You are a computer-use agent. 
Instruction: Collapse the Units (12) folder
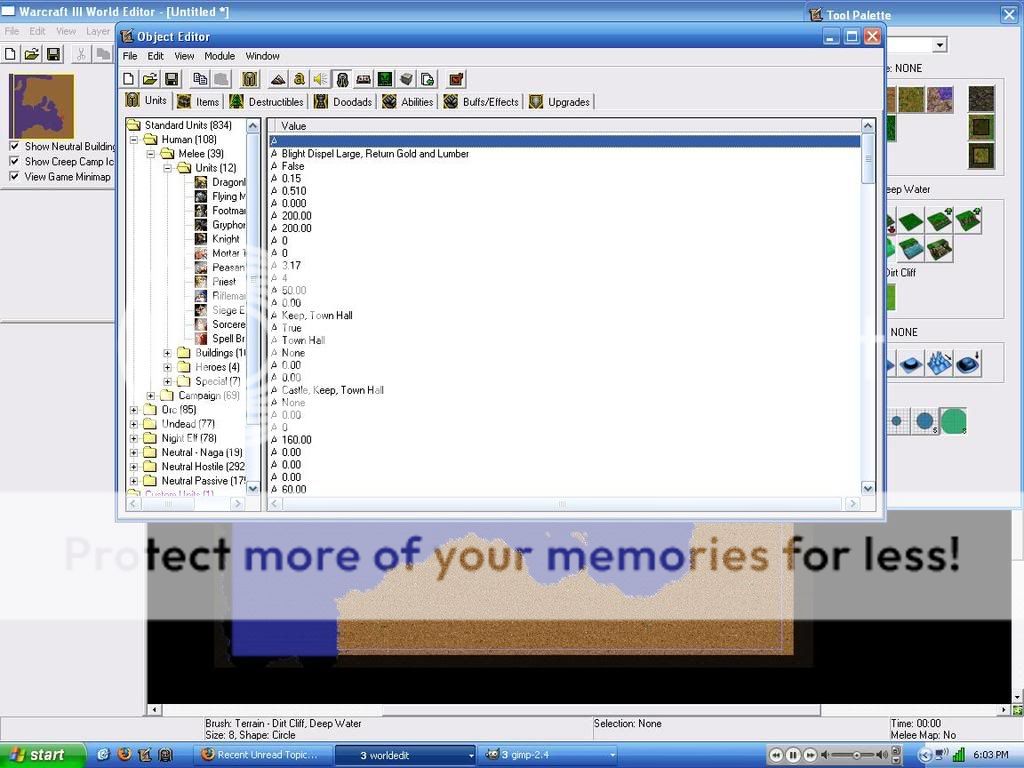pos(168,168)
